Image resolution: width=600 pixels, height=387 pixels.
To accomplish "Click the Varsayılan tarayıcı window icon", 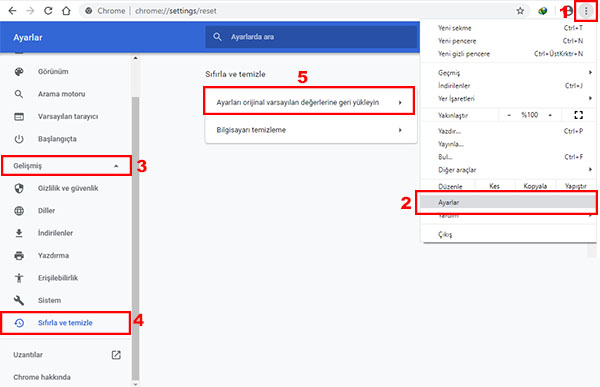I will [x=19, y=116].
